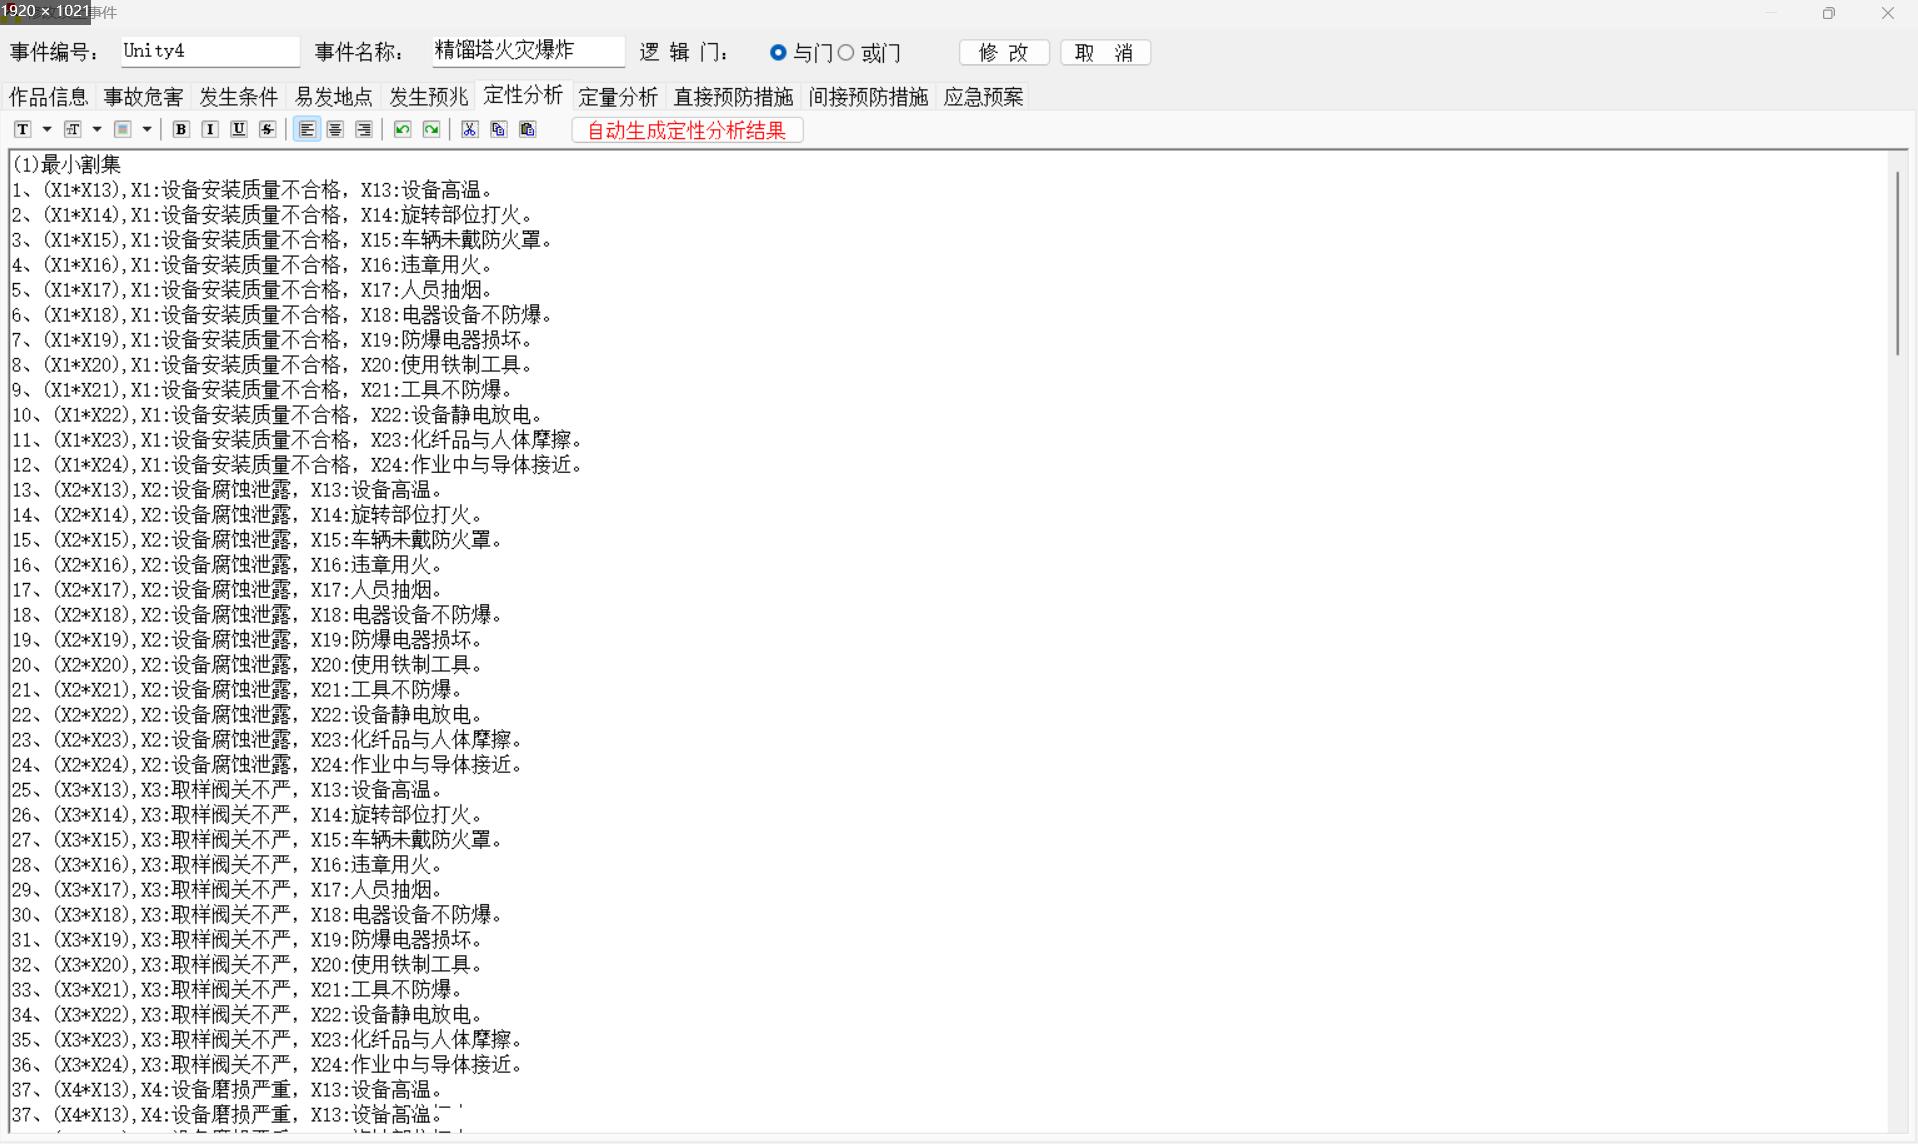Click the 事件编号 input field
Viewport: 1918px width, 1144px height.
pyautogui.click(x=209, y=51)
